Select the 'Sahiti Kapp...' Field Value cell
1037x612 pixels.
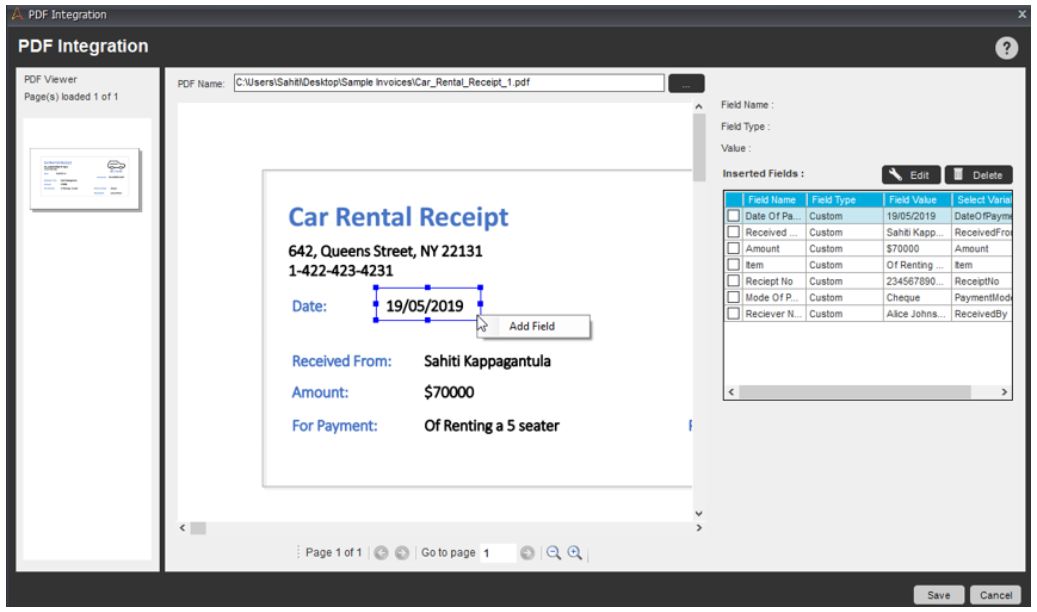click(917, 232)
